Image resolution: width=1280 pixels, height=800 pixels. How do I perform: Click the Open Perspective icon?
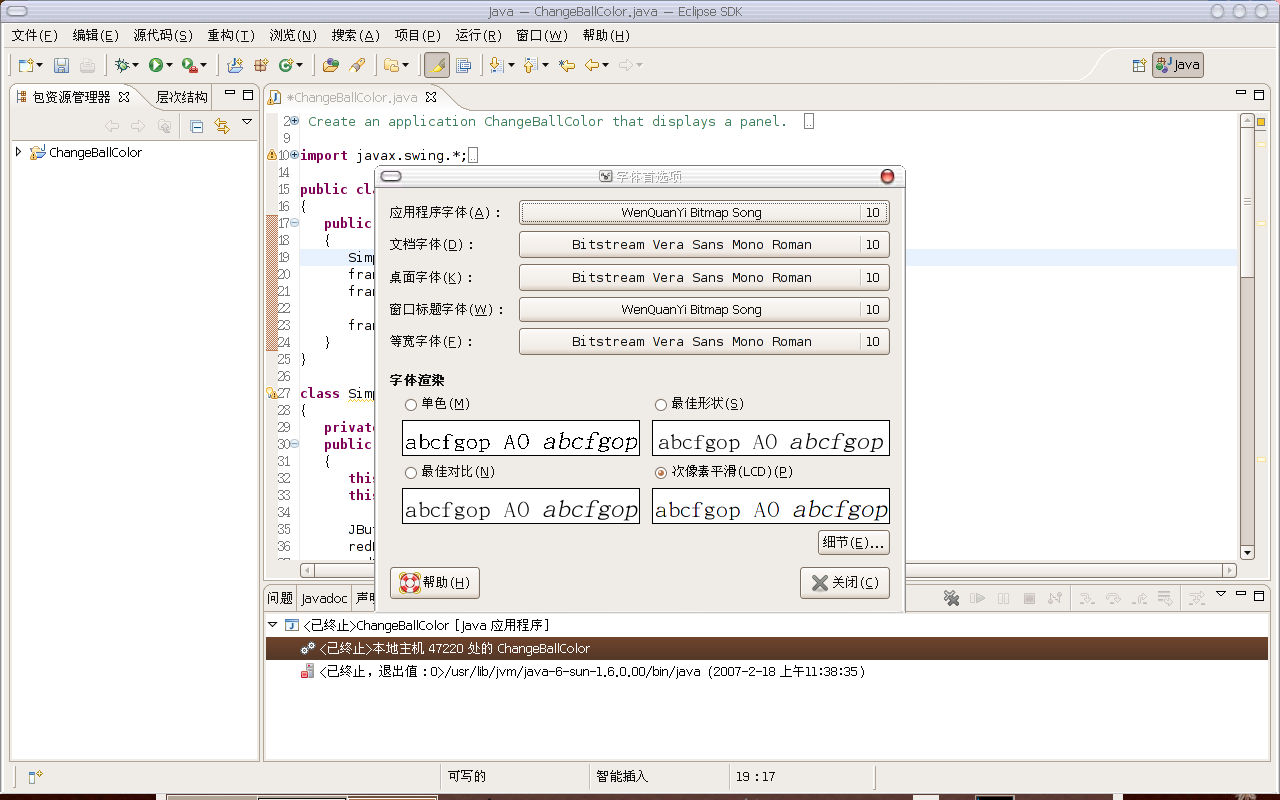[1138, 65]
